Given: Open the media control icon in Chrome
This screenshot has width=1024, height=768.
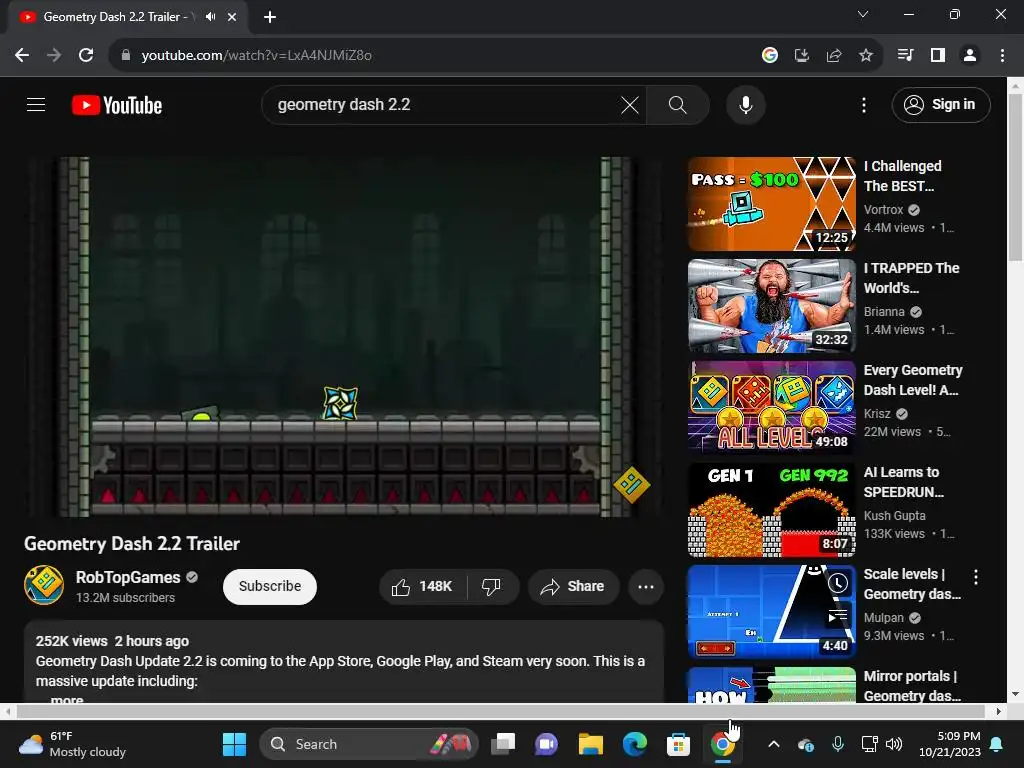Looking at the screenshot, I should [x=905, y=55].
